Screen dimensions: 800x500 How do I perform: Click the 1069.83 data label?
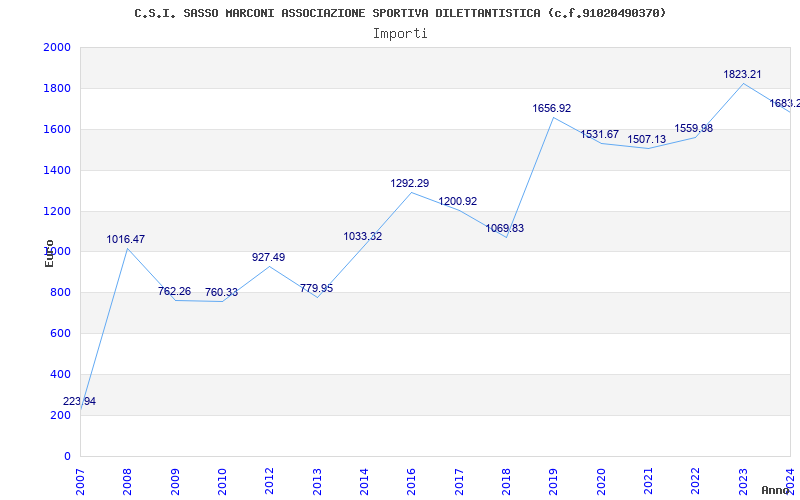coord(504,229)
